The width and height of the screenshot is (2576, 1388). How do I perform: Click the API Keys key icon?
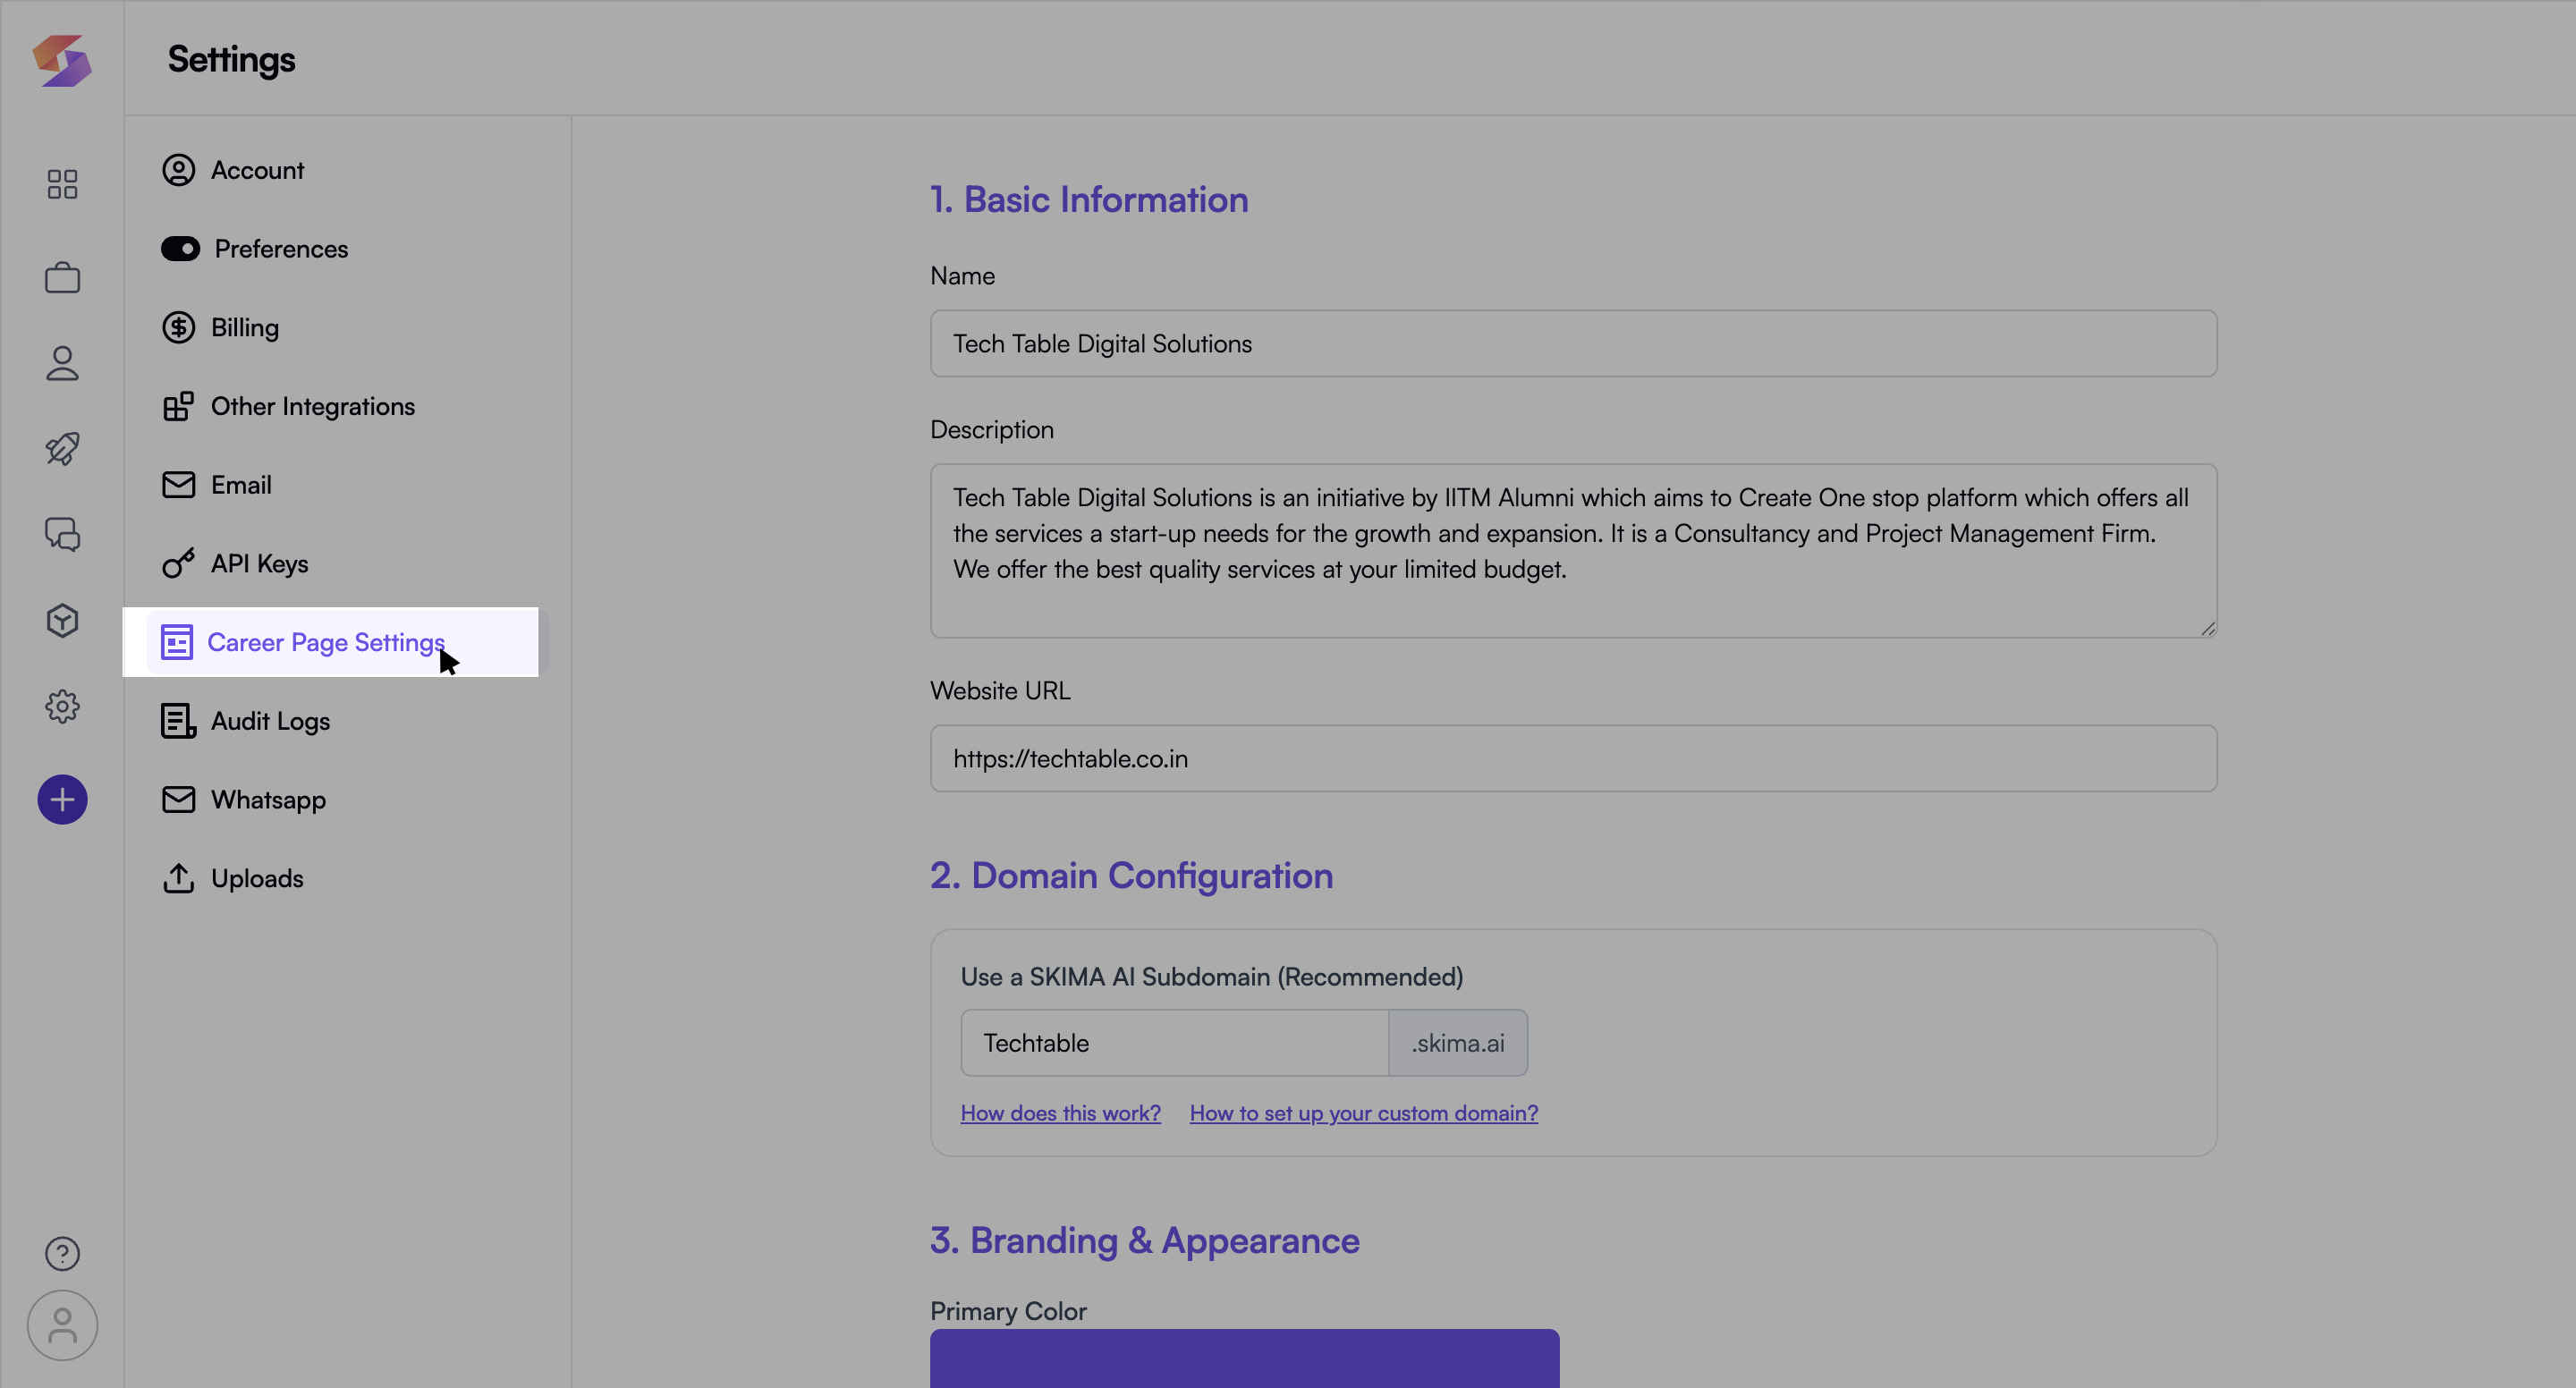pyautogui.click(x=178, y=564)
